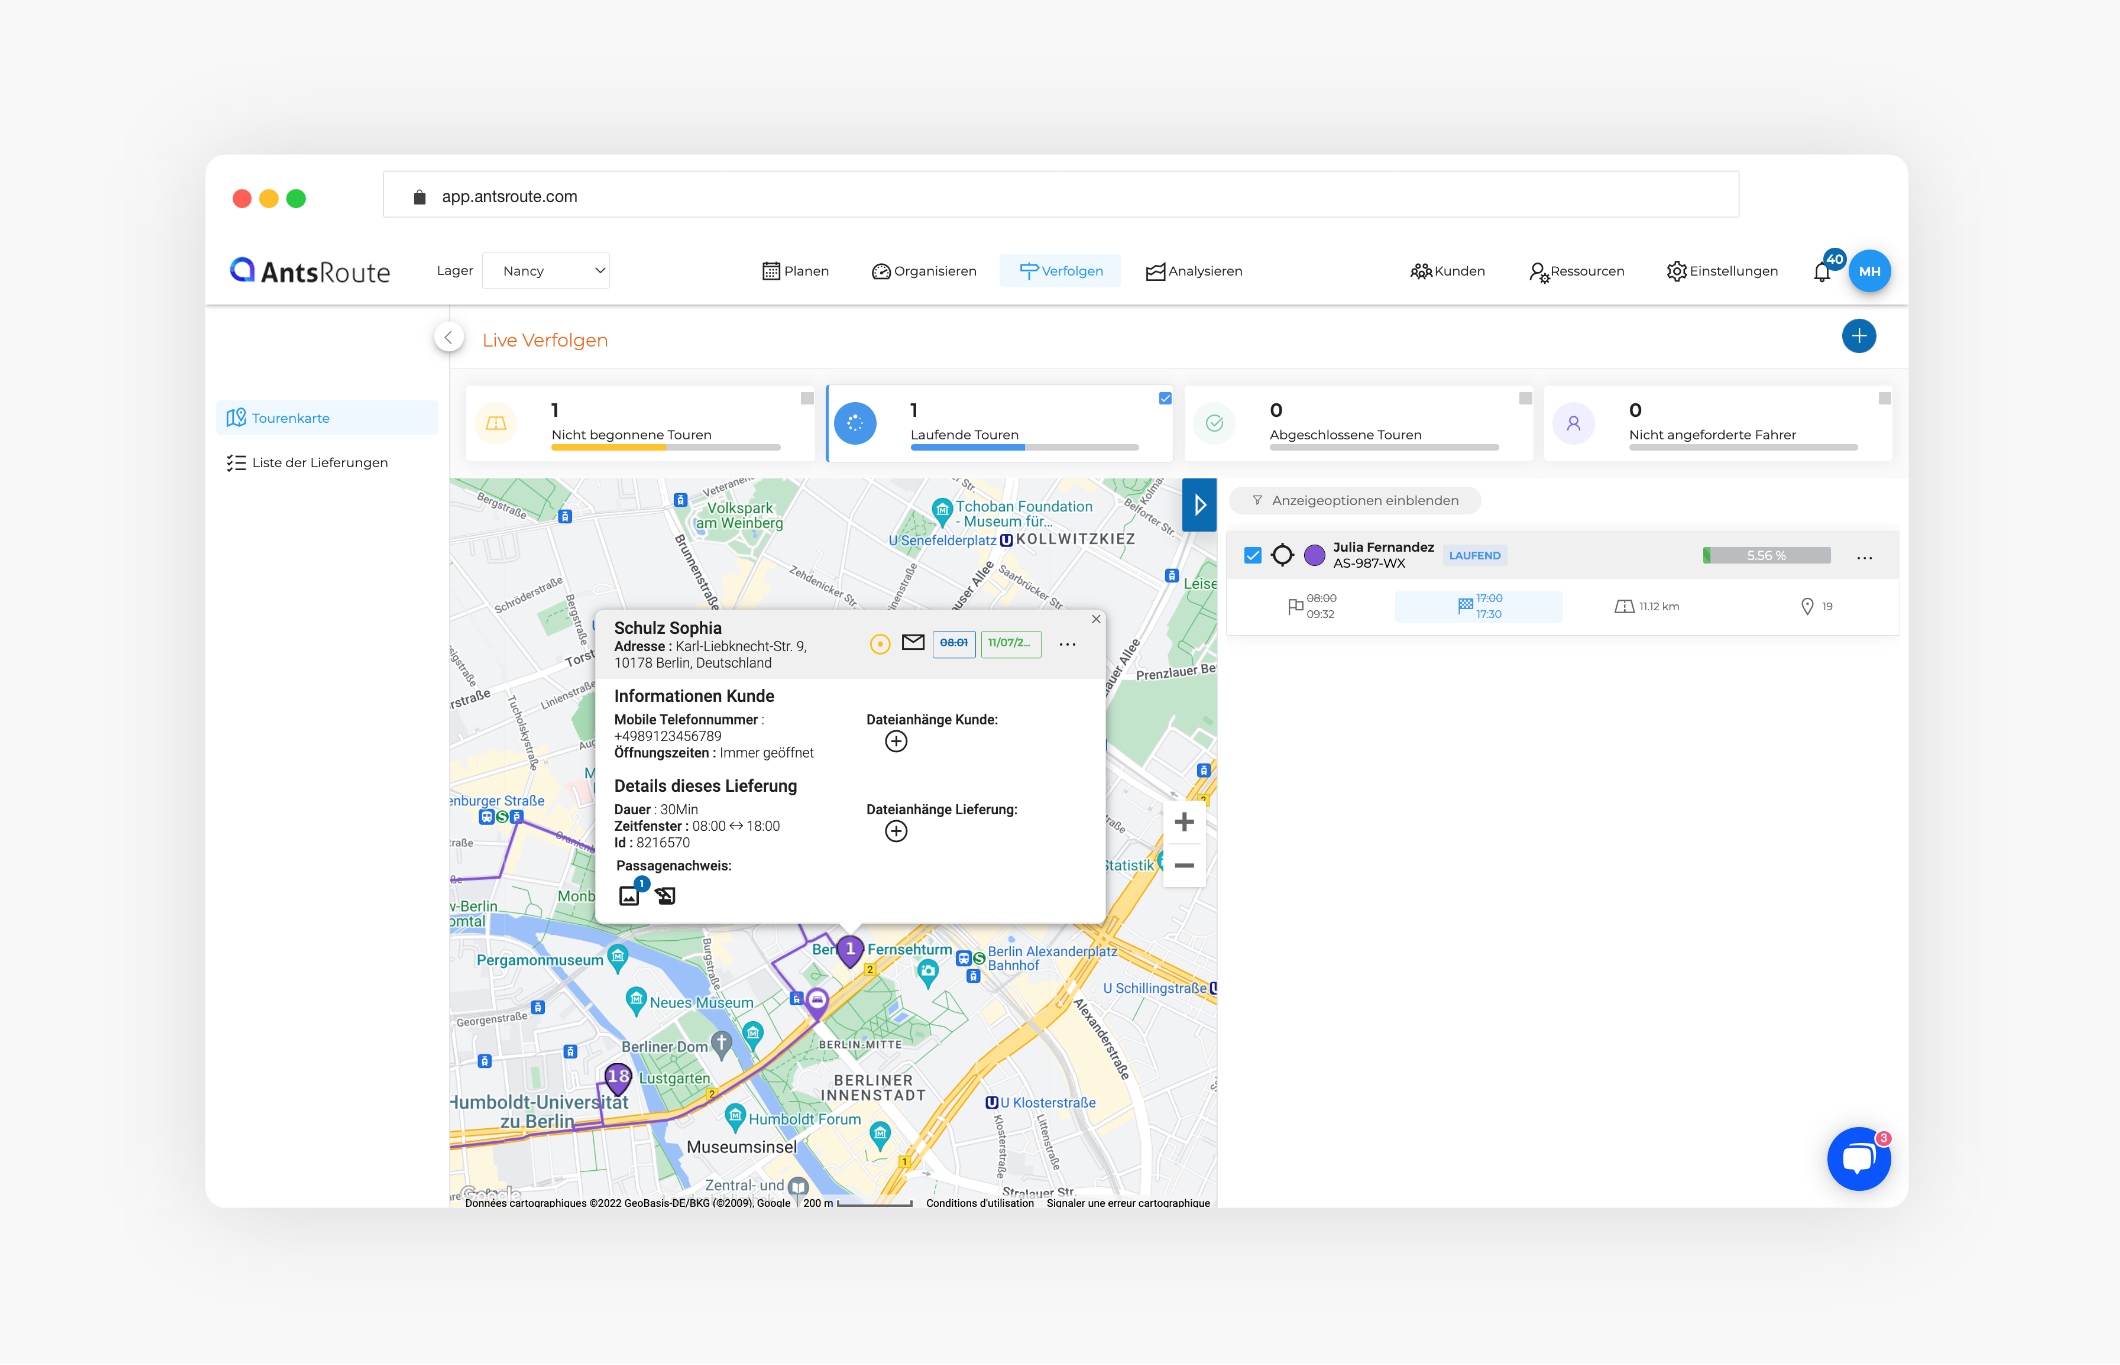Click map marker number 18
The width and height of the screenshot is (2120, 1365).
pyautogui.click(x=618, y=1079)
